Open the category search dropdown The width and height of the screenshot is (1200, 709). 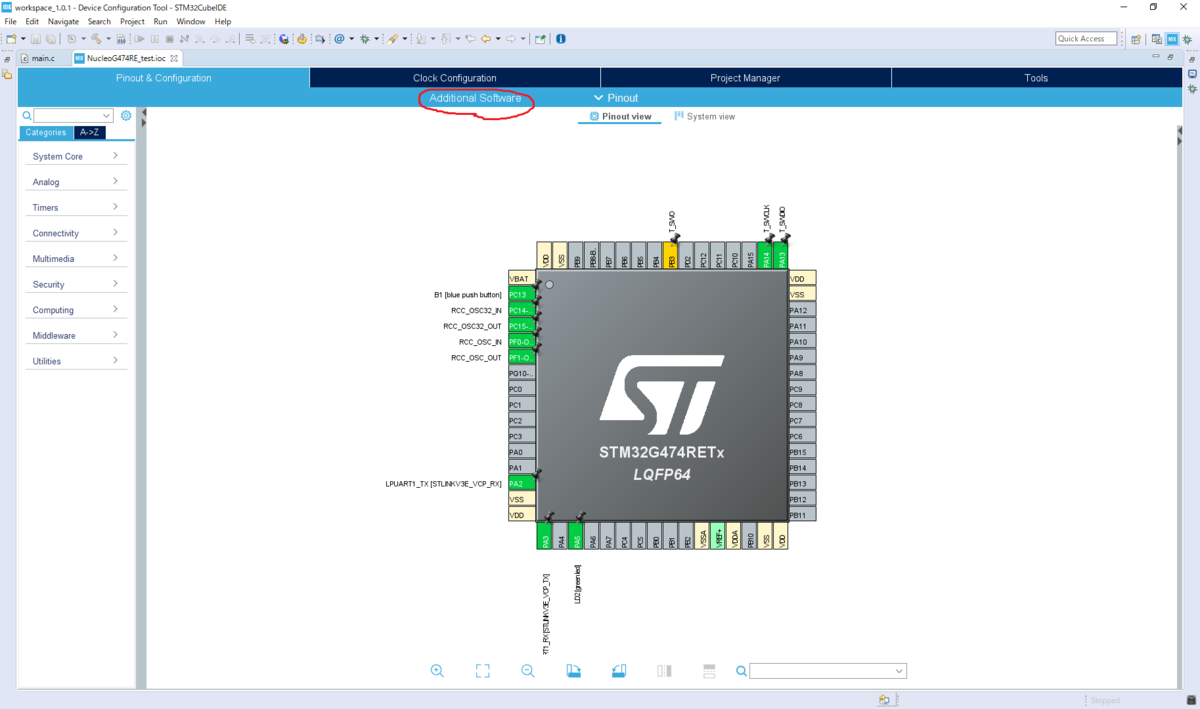tap(106, 116)
